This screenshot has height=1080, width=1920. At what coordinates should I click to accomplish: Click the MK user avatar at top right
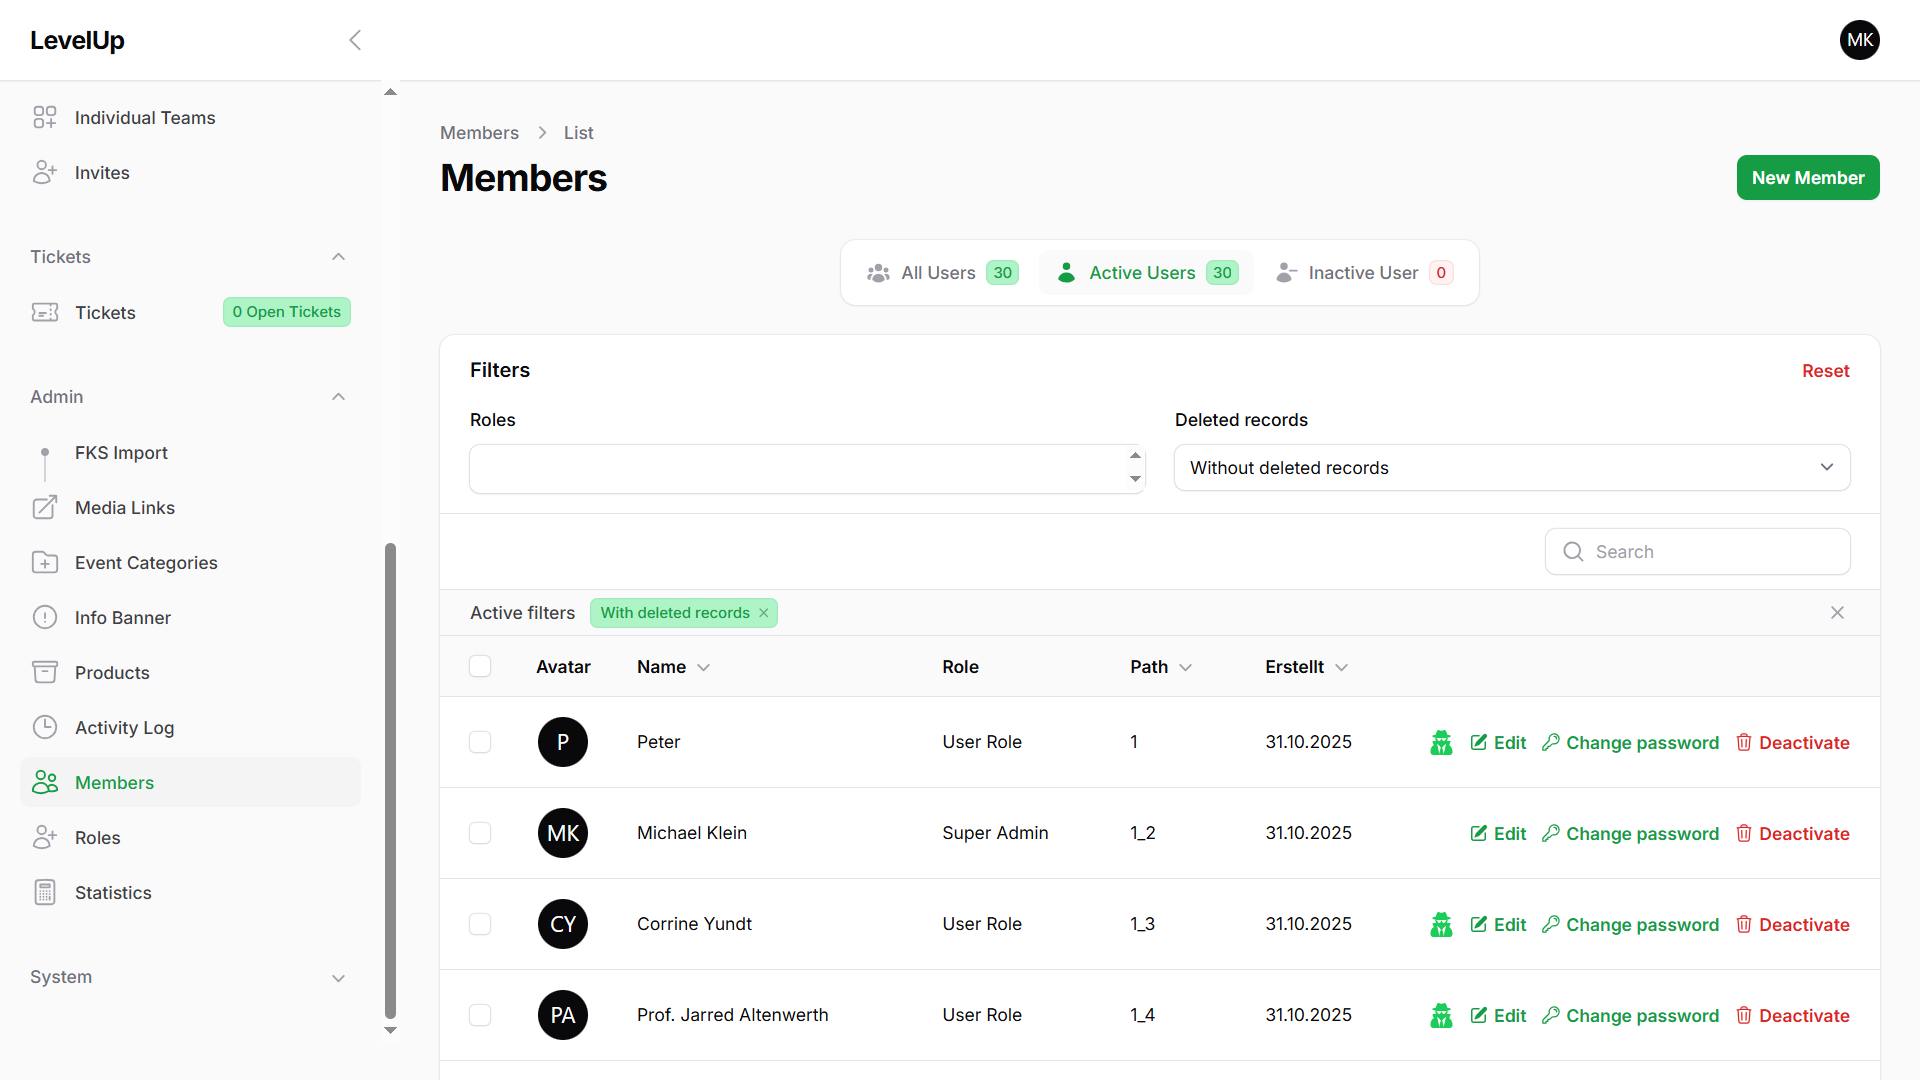pyautogui.click(x=1859, y=40)
